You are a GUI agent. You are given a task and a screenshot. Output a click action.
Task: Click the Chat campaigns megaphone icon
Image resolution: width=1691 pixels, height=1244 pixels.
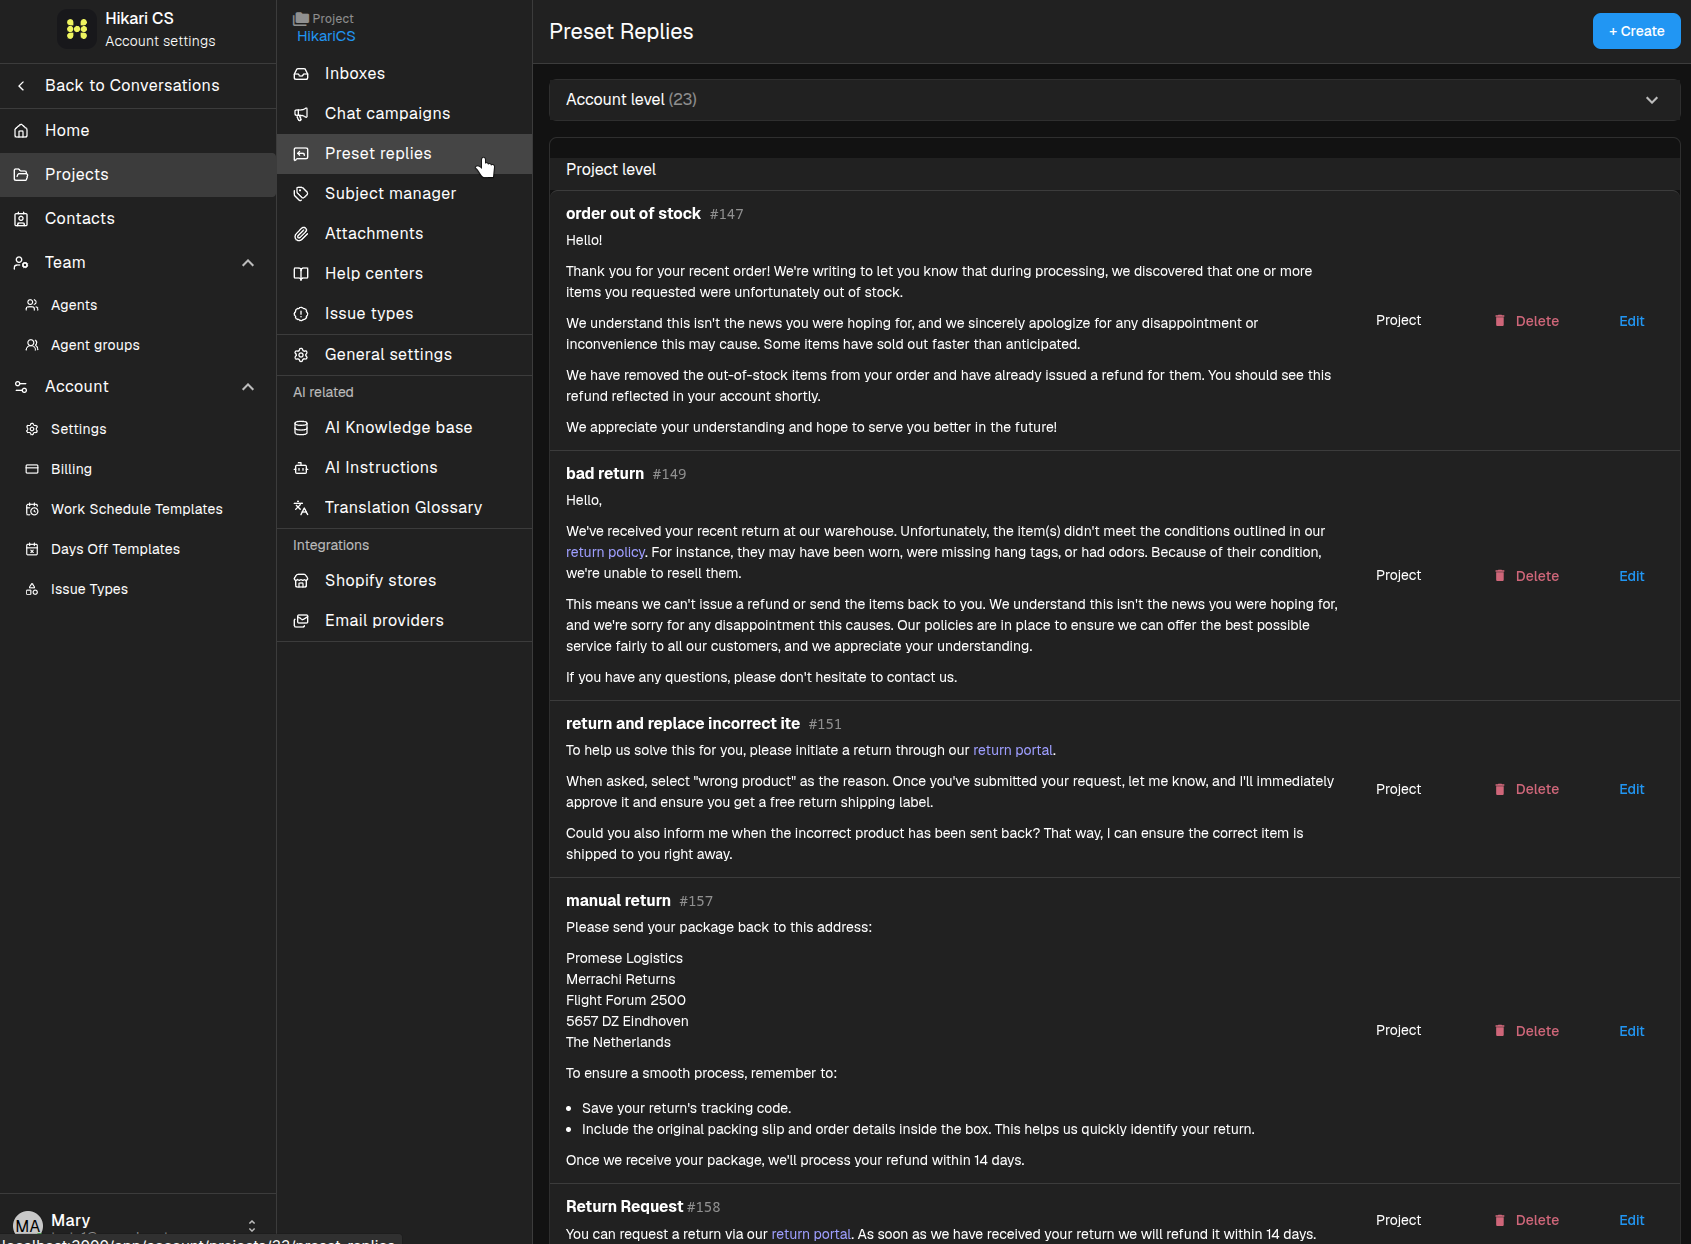tap(301, 114)
